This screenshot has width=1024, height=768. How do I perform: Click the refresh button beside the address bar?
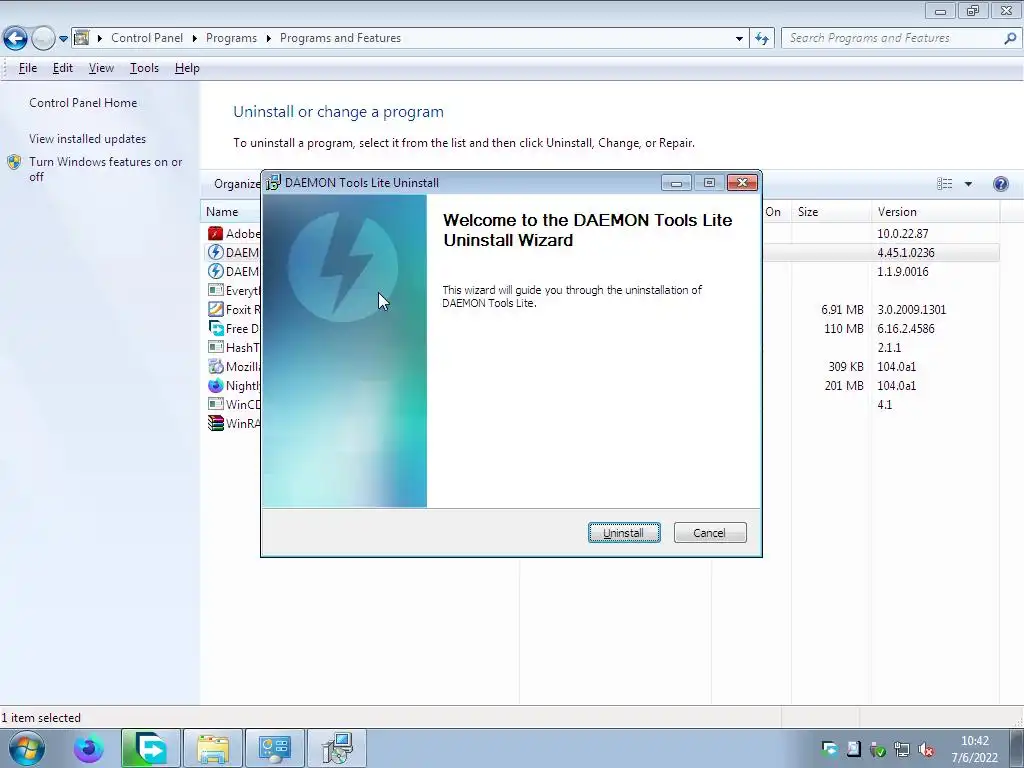tap(762, 39)
